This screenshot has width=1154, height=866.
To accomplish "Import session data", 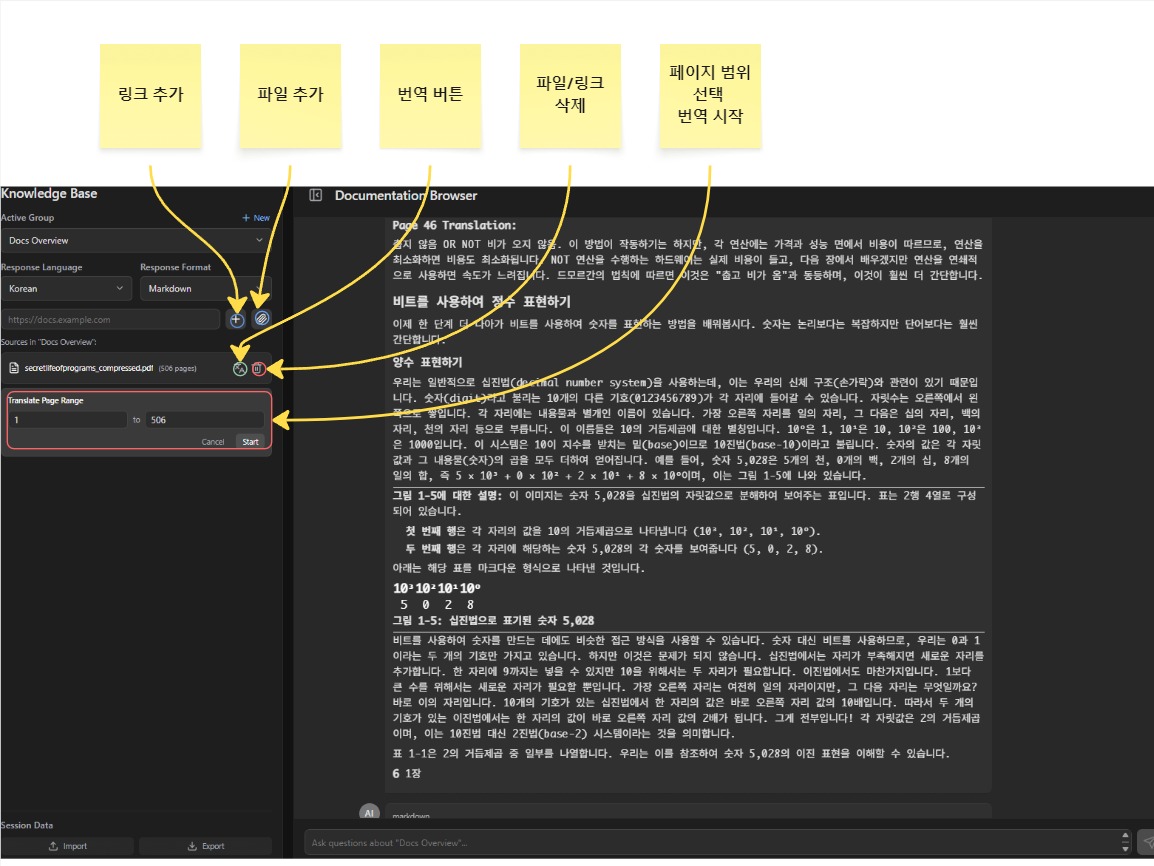I will 68,846.
